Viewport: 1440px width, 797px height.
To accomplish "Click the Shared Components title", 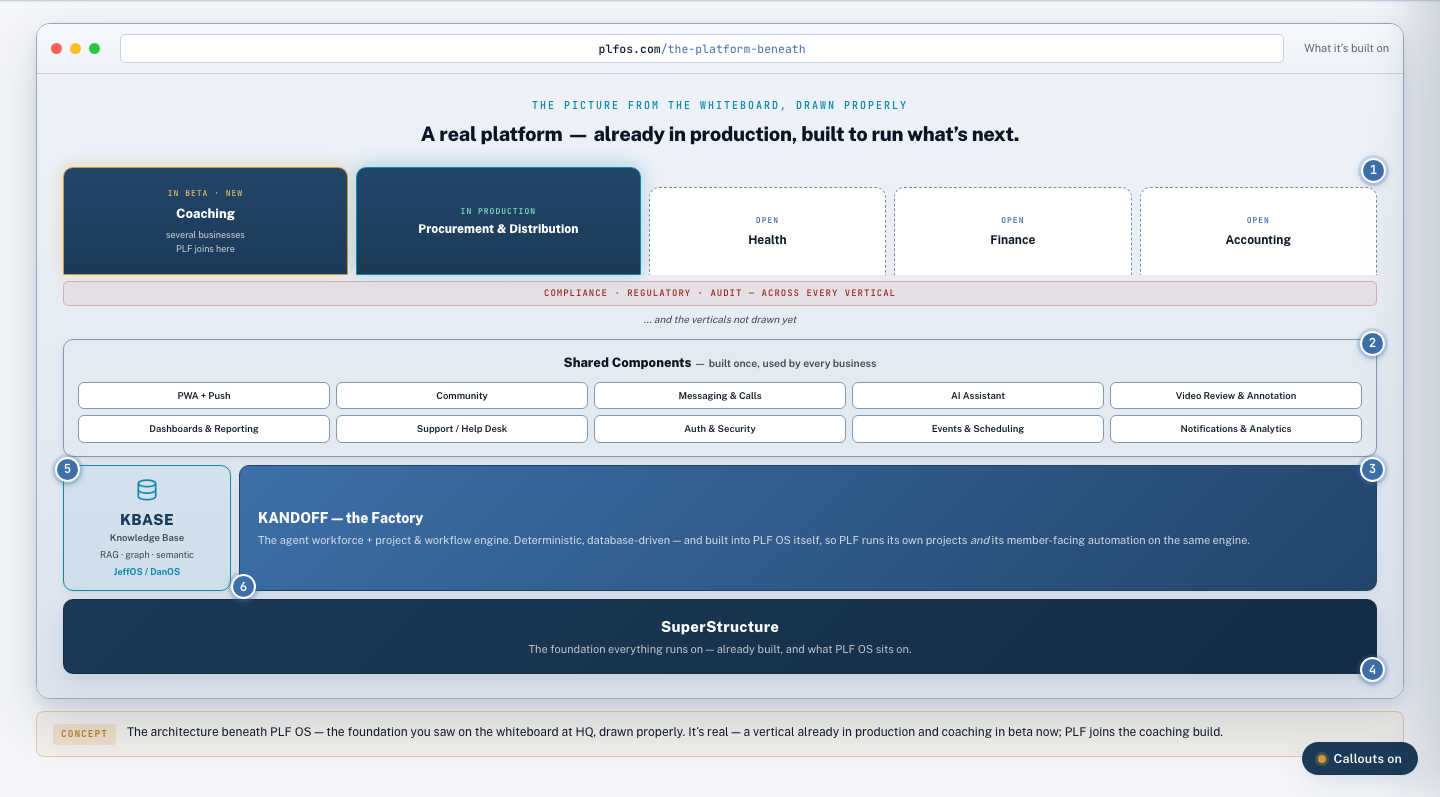I will click(x=627, y=363).
